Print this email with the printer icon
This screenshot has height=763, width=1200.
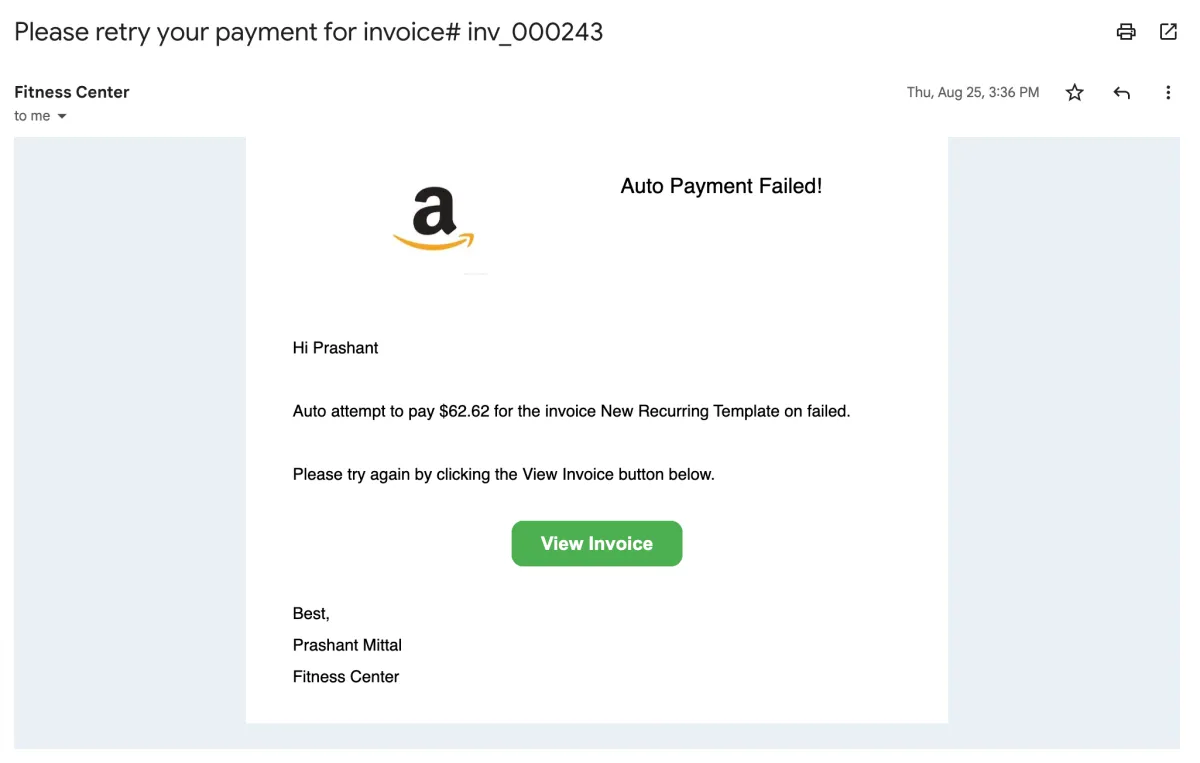1126,32
